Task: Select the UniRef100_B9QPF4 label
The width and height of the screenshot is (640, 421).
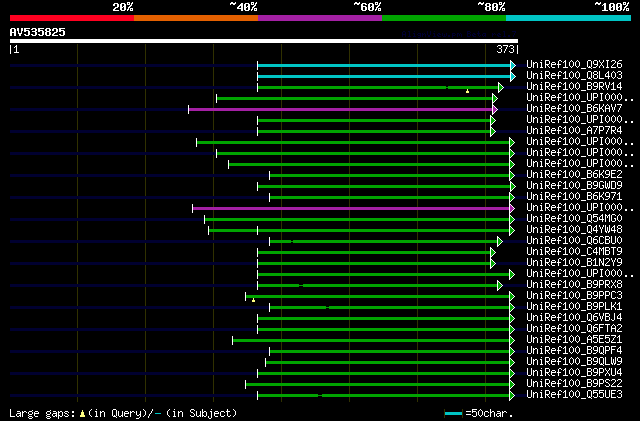Action: 574,350
